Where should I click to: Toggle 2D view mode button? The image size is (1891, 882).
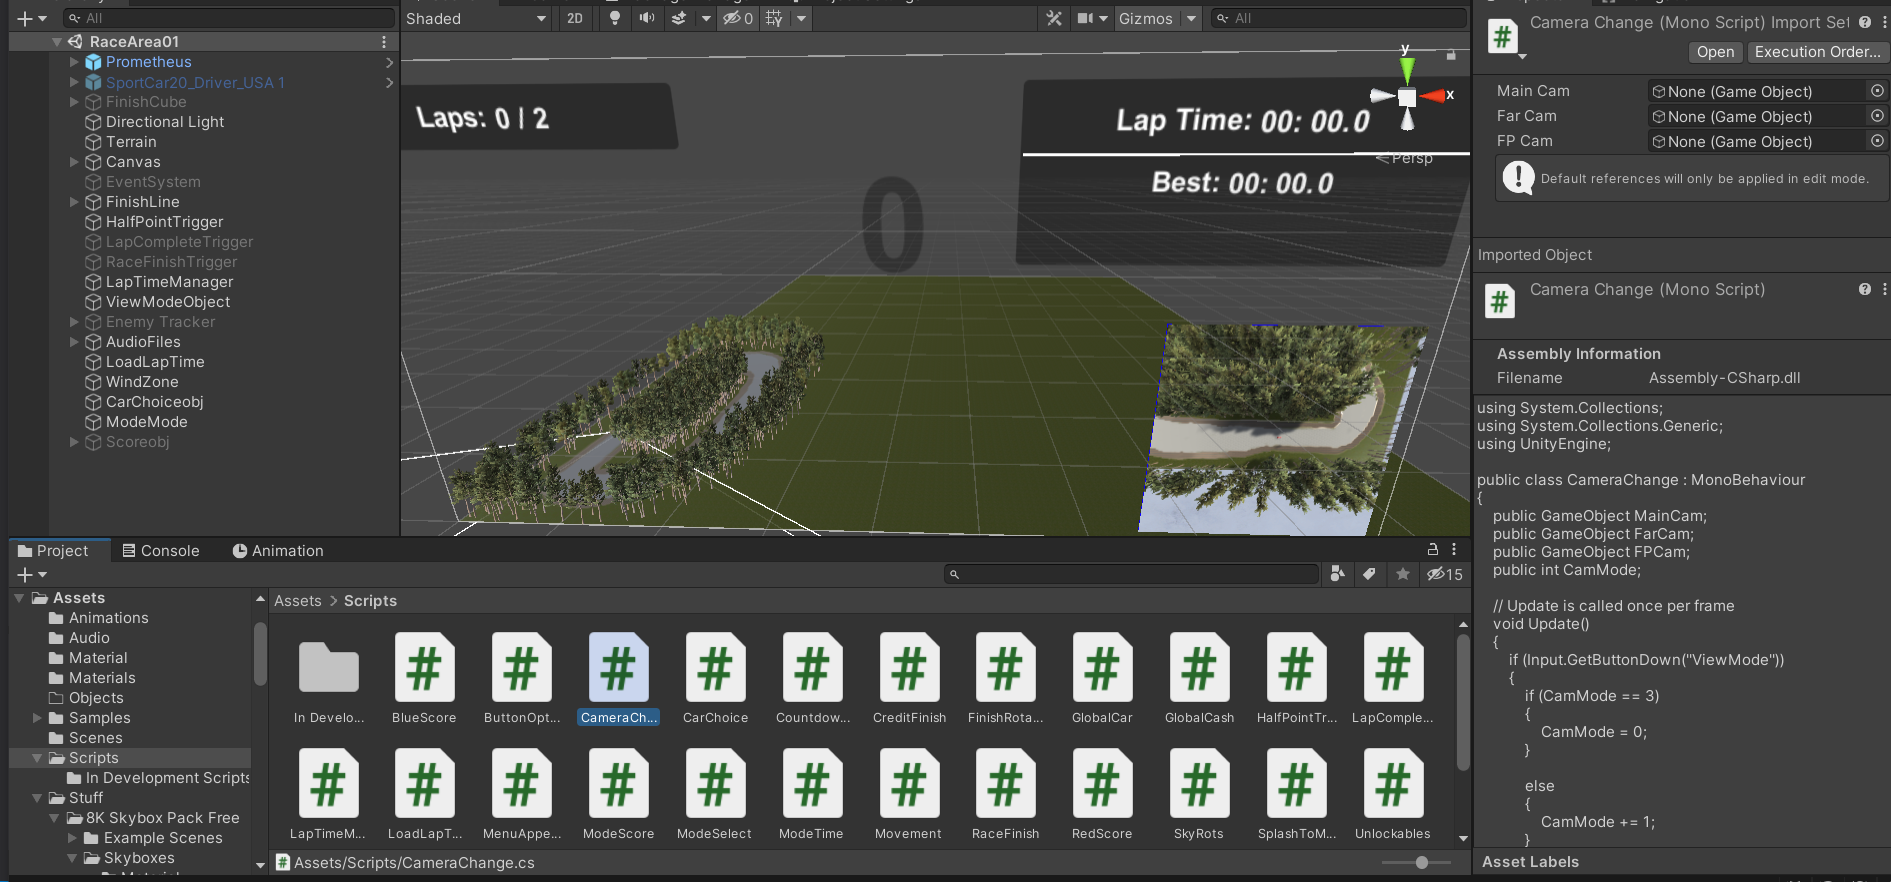tap(575, 18)
